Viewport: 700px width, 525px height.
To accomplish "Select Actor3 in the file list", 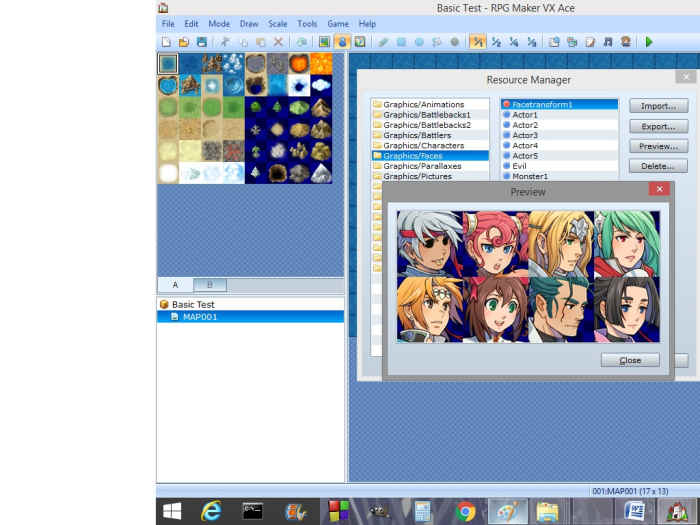I will [x=525, y=135].
